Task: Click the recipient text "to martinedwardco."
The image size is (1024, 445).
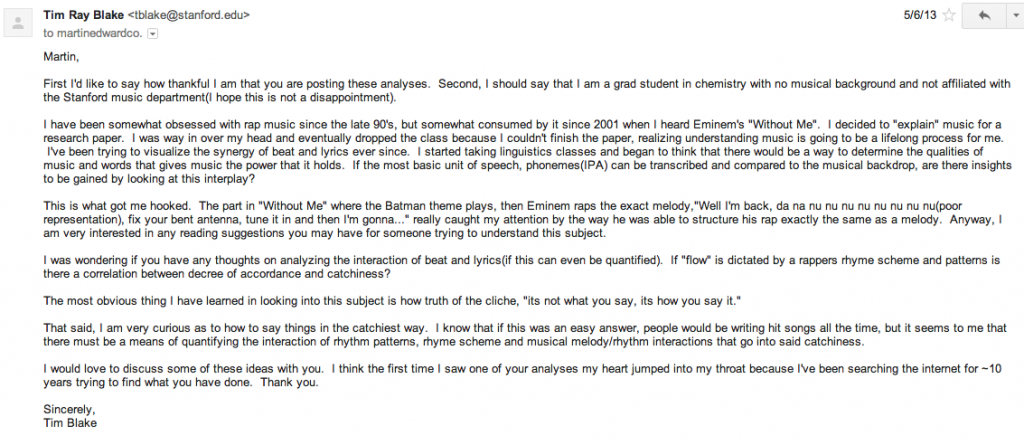Action: (x=93, y=33)
